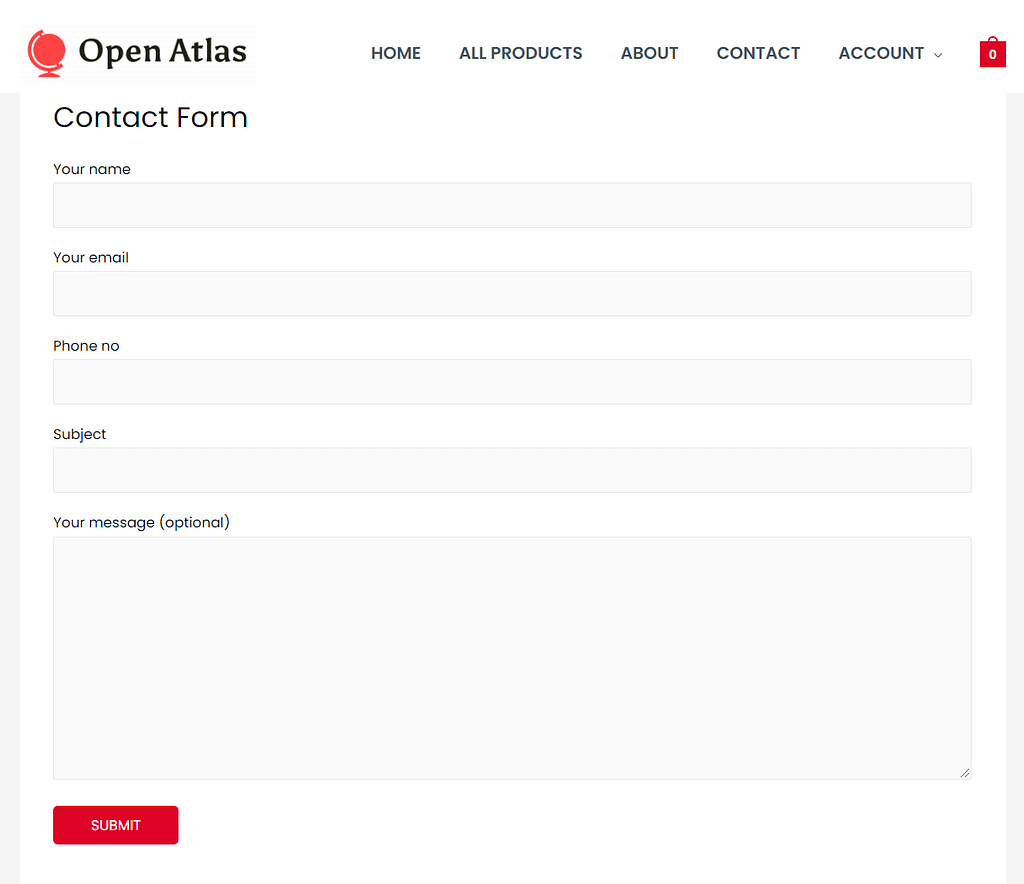Click the Open Atlas site title text

[x=163, y=51]
